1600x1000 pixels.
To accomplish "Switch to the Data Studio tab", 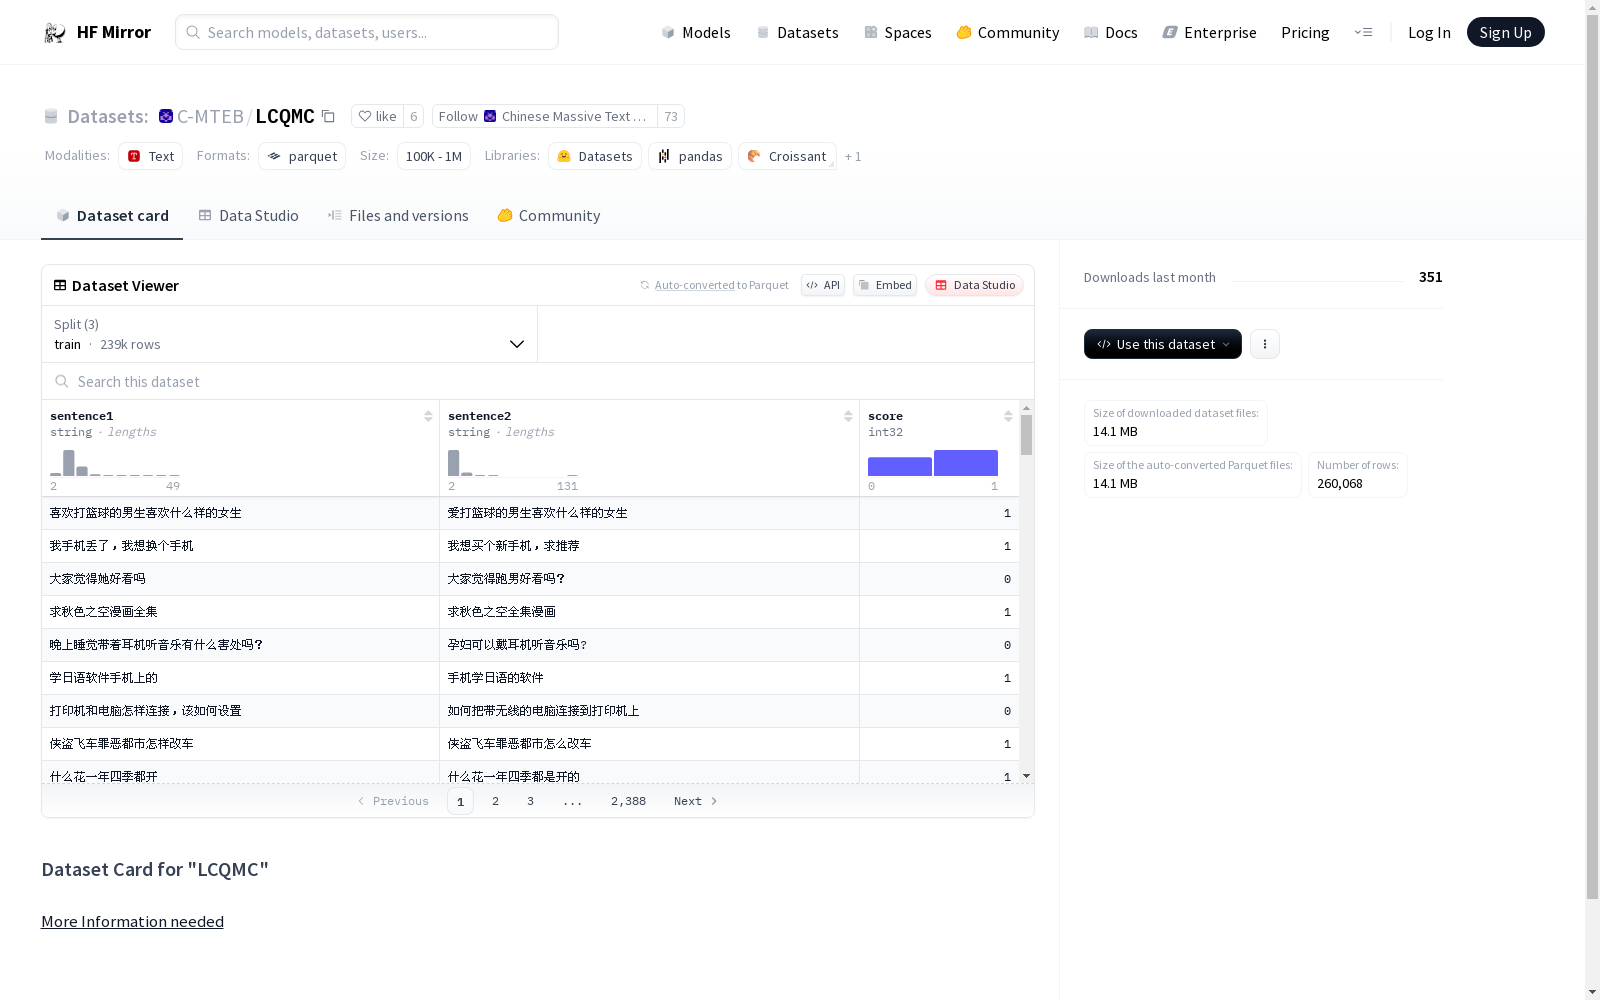I will pos(249,215).
